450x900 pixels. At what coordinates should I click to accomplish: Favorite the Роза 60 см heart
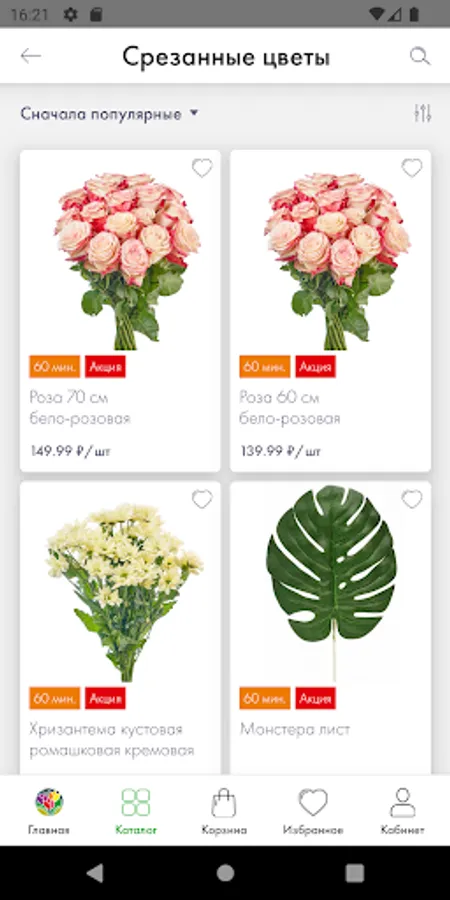tap(412, 168)
